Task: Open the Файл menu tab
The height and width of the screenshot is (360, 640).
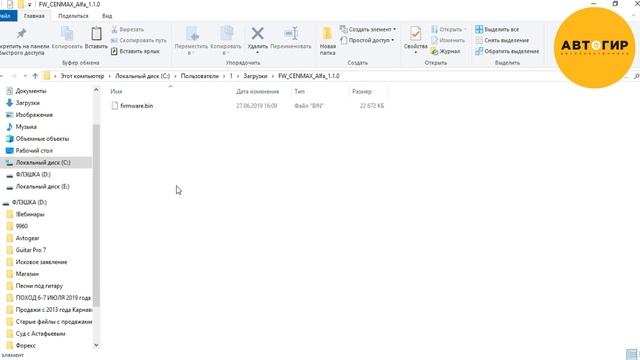Action: (7, 16)
